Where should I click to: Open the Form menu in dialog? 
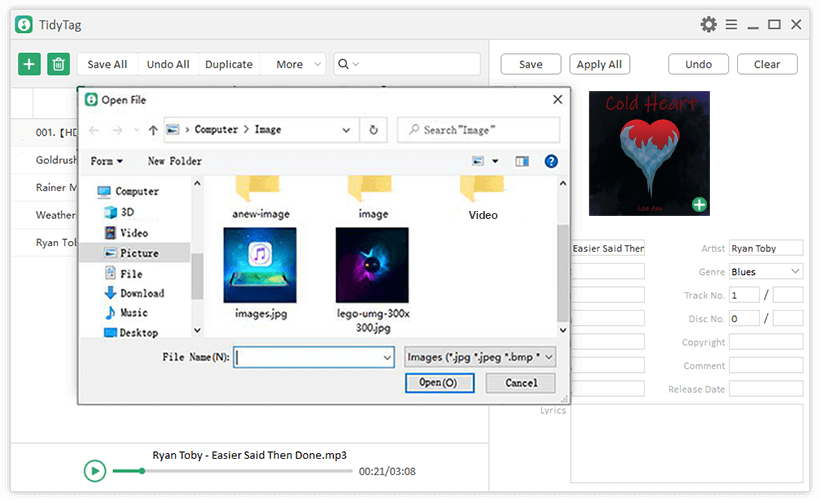point(106,161)
